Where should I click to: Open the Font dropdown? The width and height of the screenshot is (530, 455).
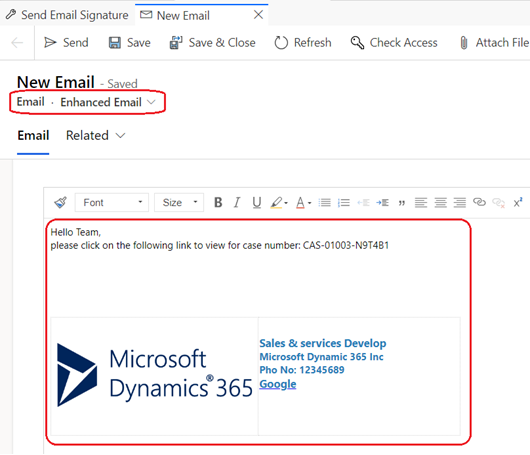(112, 202)
